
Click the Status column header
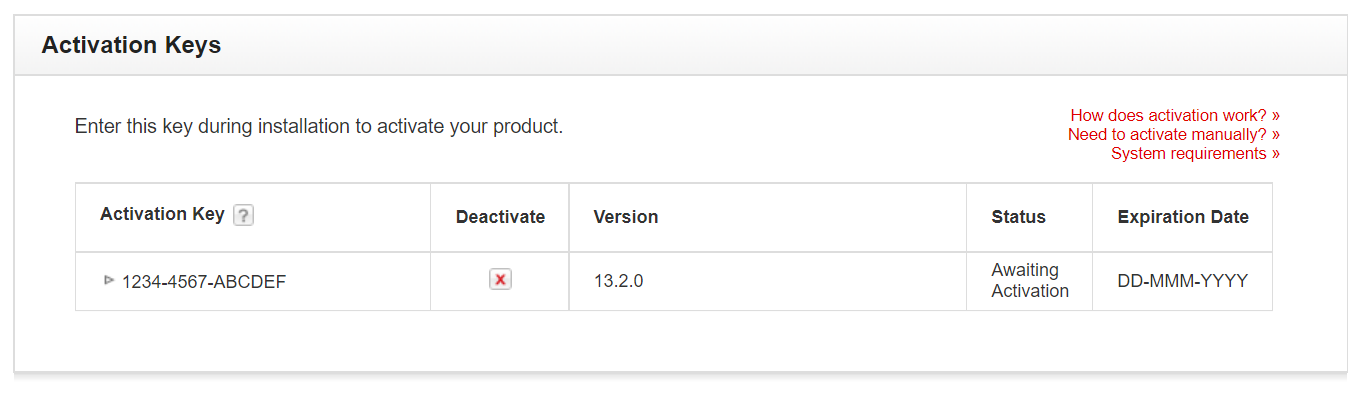1018,217
